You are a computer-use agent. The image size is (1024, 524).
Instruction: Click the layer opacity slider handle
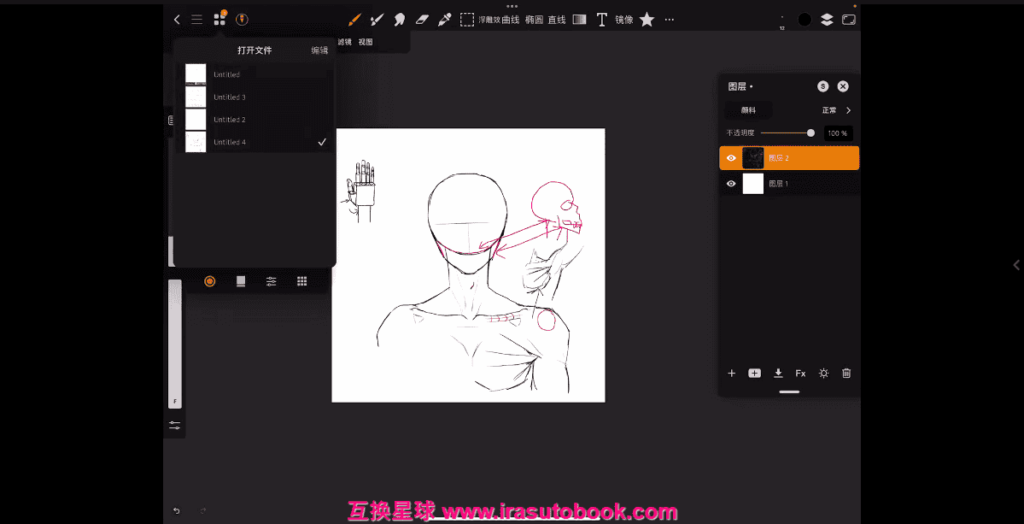click(810, 133)
